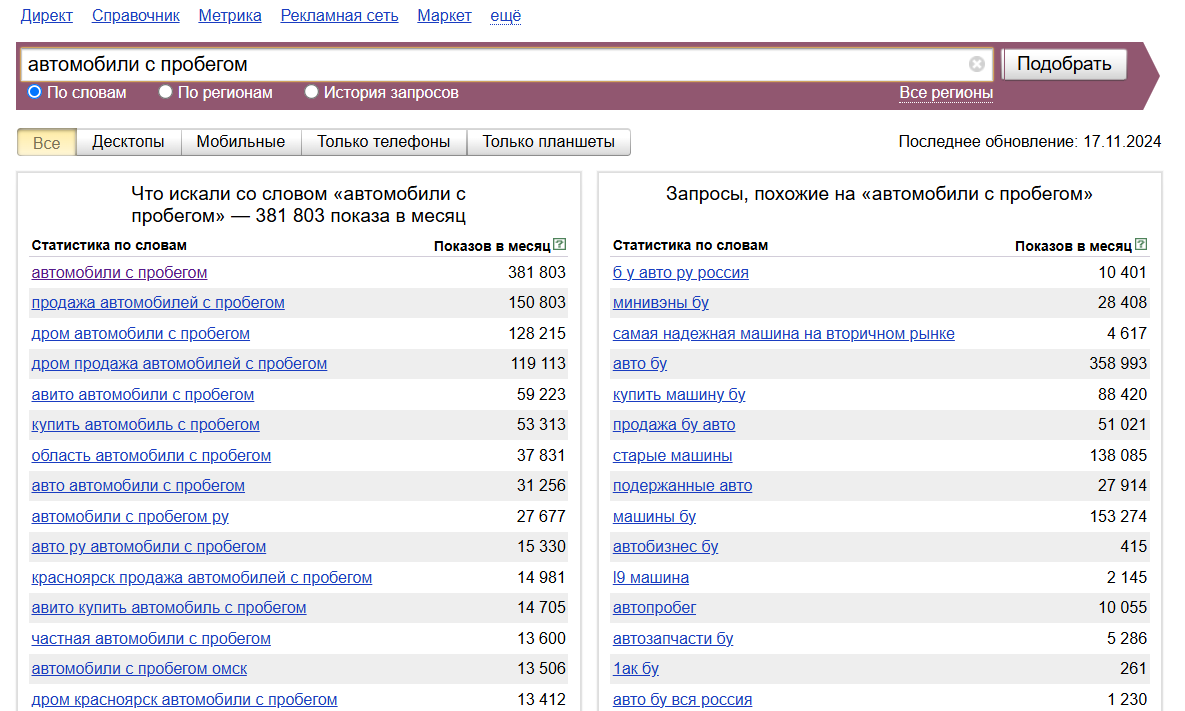This screenshot has height=711, width=1185.
Task: Select the 'История запросов' radio button
Action: click(311, 91)
